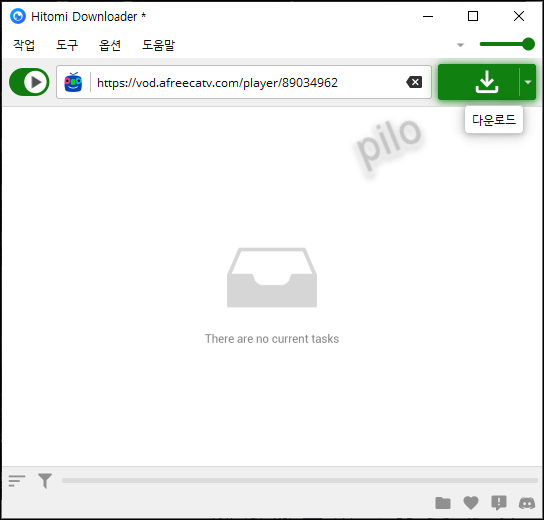Maximize the Hitomi Downloader window

pyautogui.click(x=473, y=16)
